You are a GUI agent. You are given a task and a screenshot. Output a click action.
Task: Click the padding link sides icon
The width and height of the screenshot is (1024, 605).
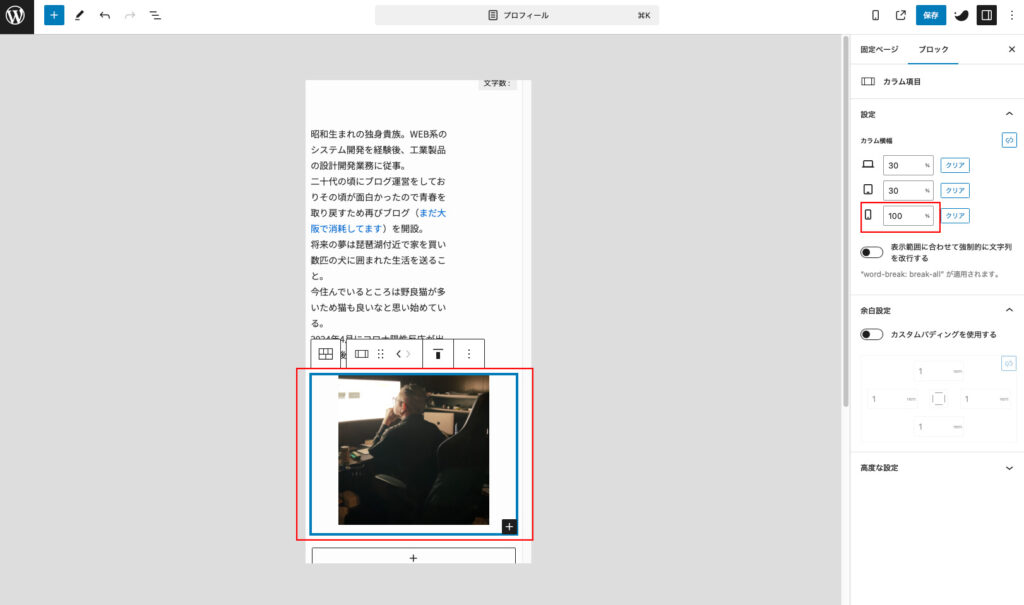coord(1008,364)
